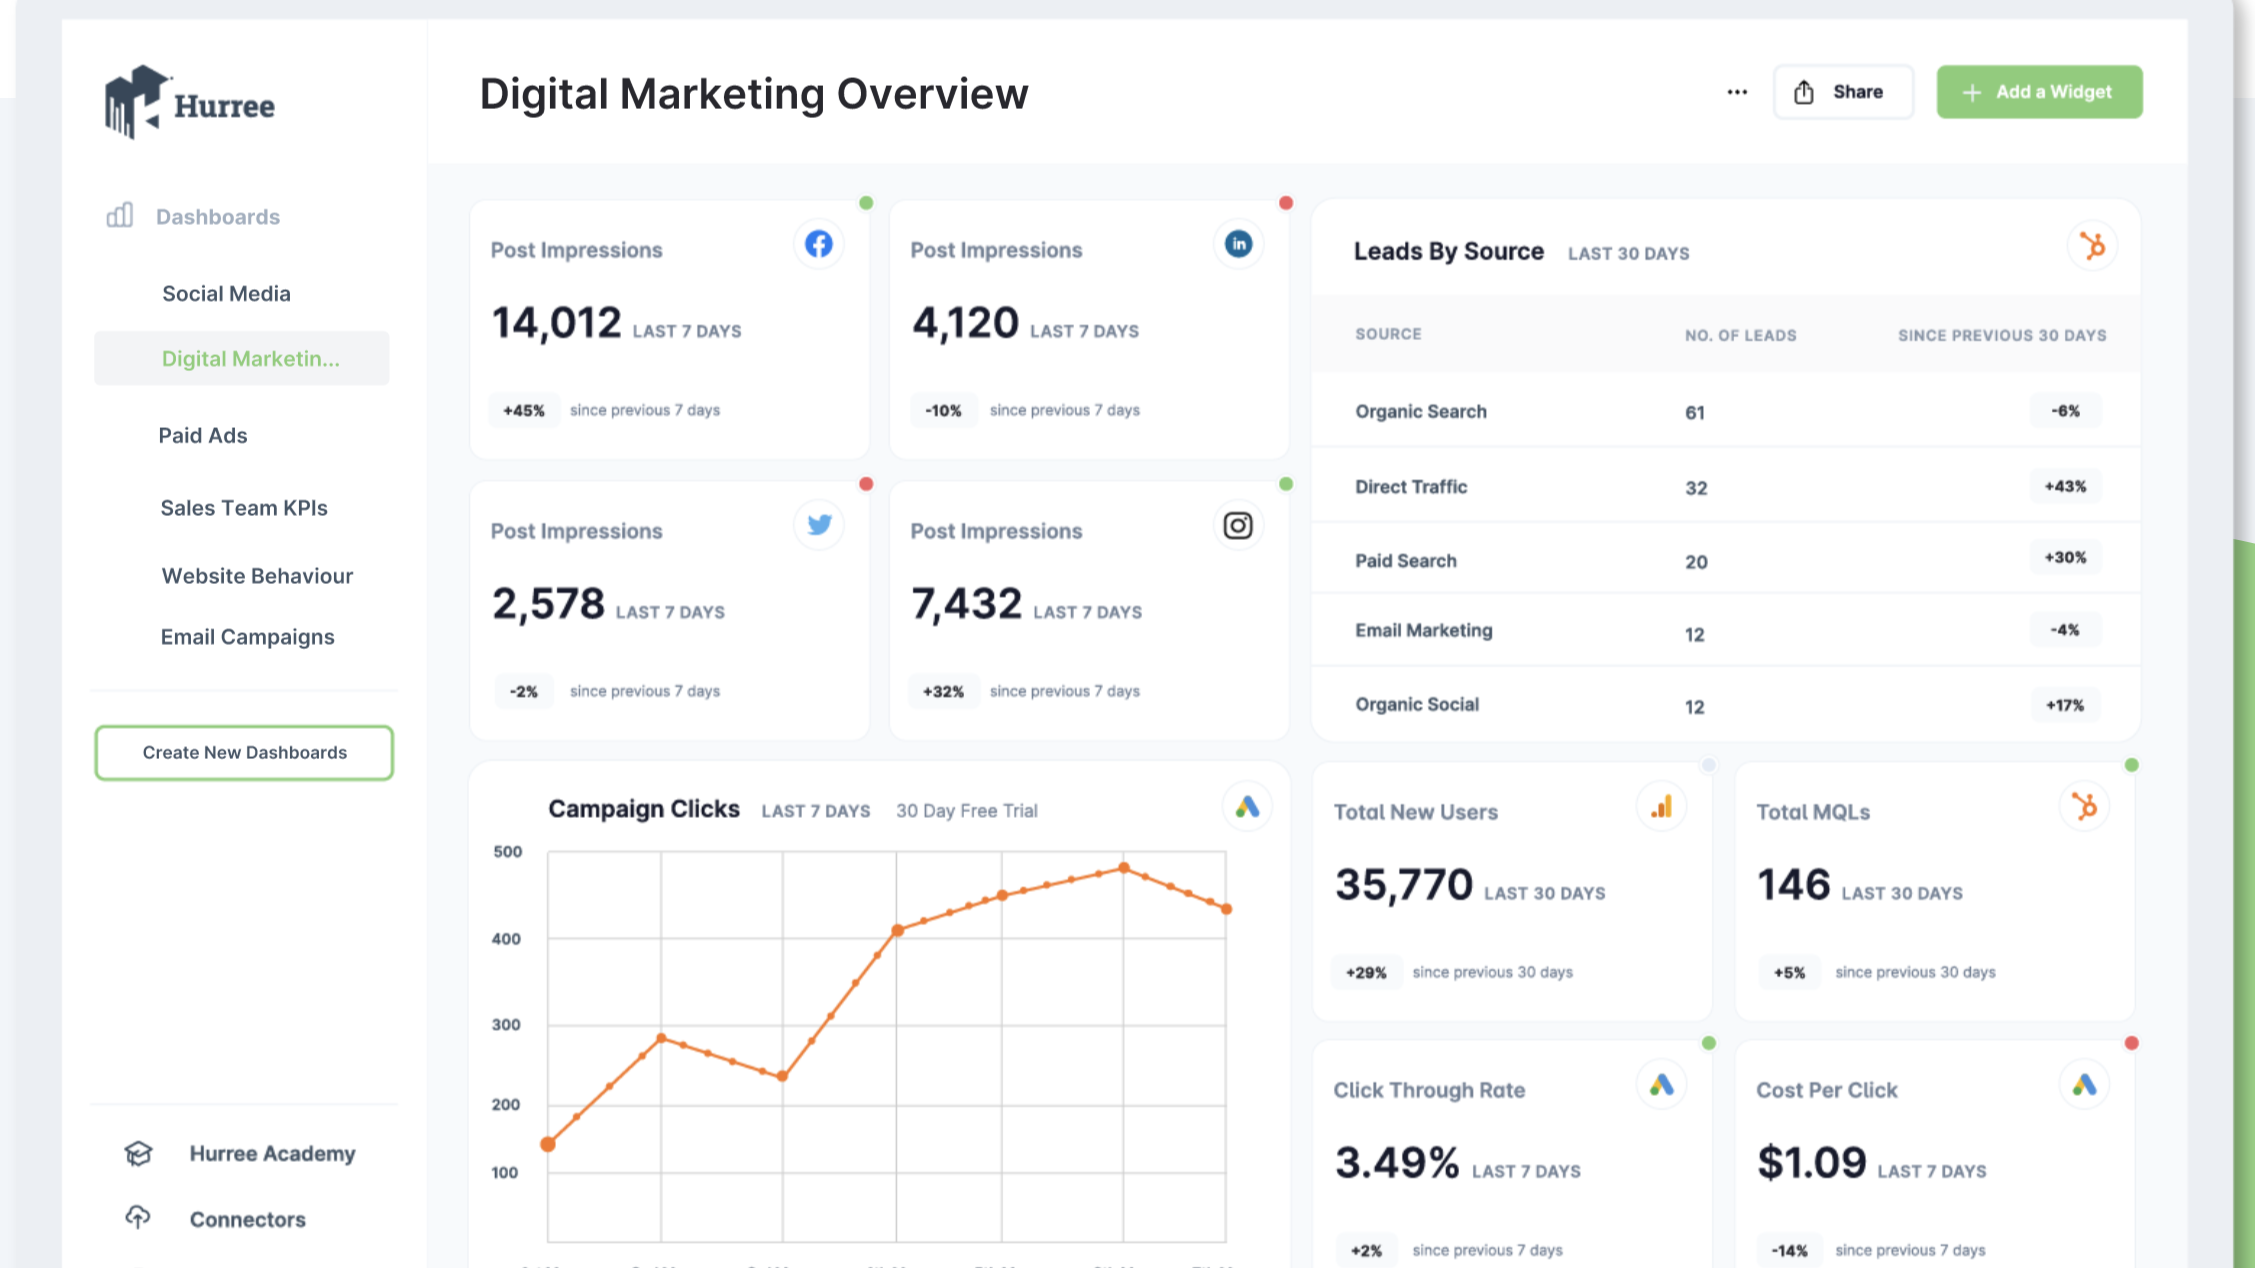Click Create New Dashboards button
Viewport: 2255px width, 1268px height.
244,752
